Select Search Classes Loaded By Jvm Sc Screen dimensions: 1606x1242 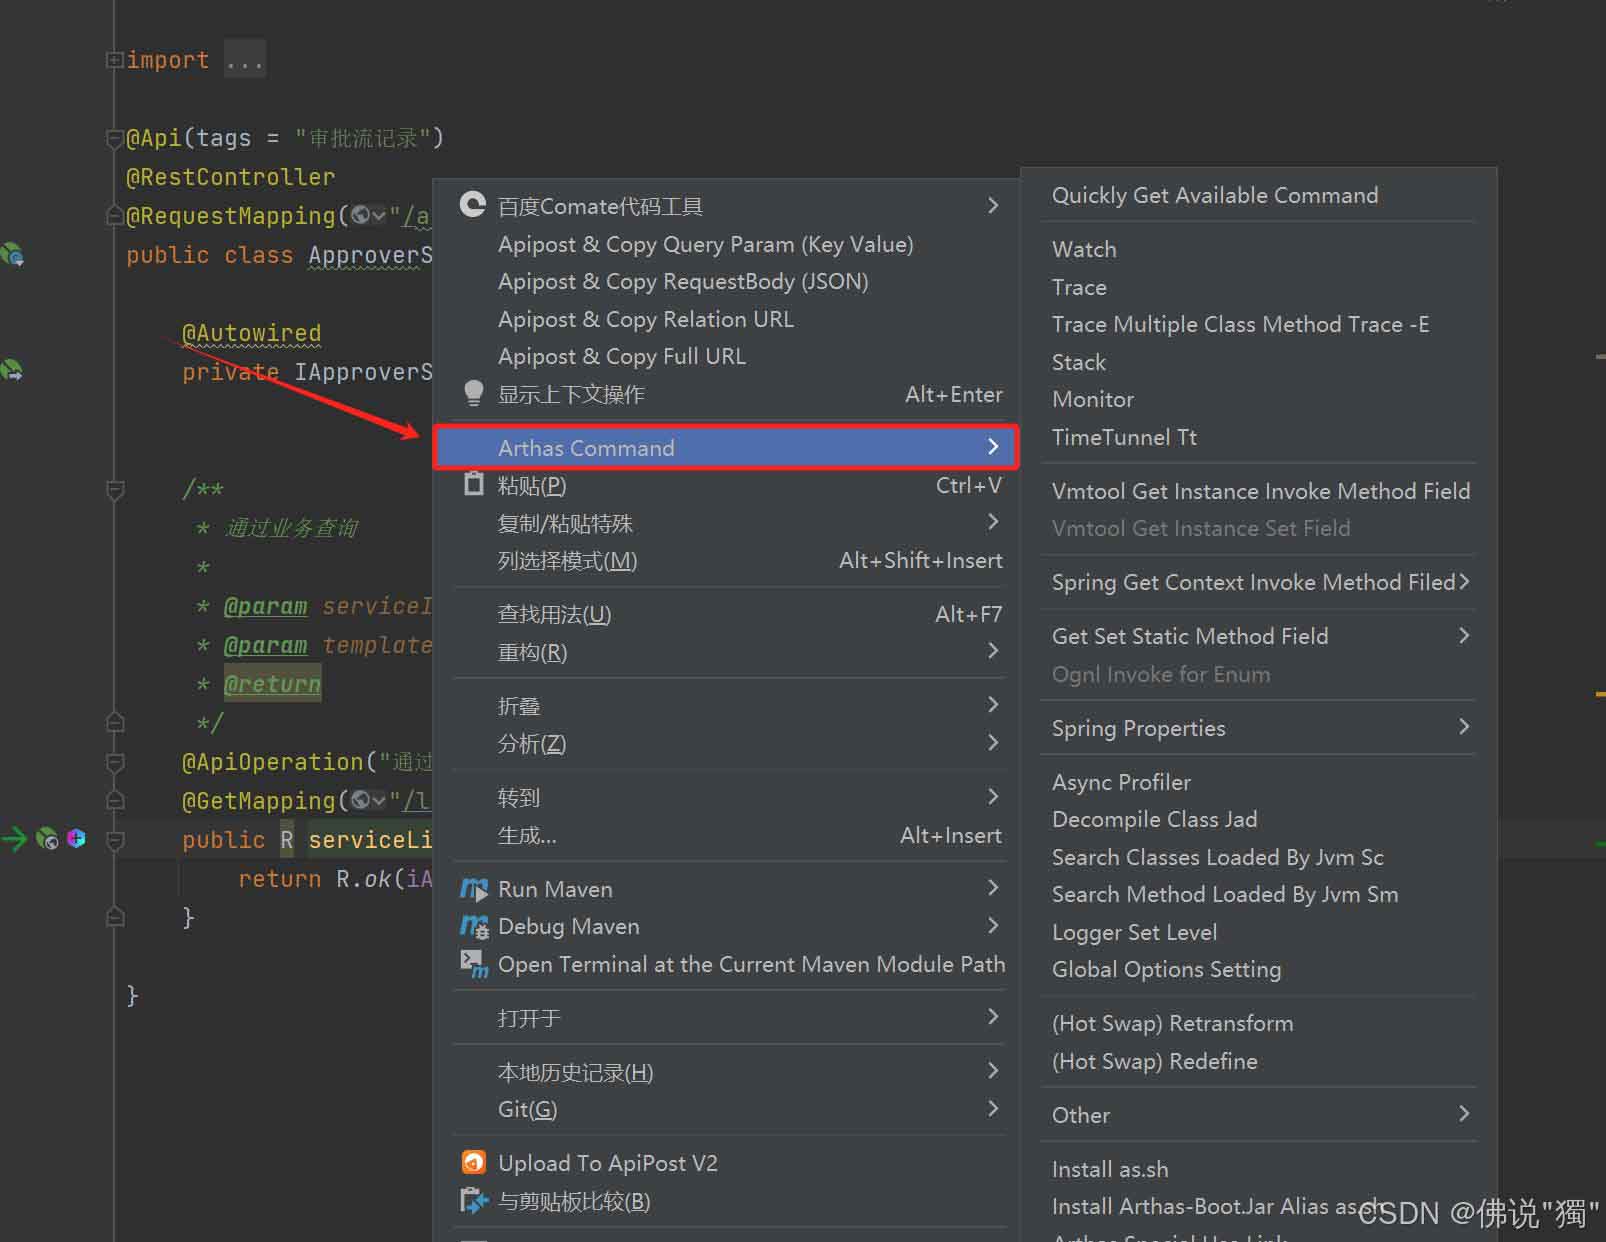coord(1217,857)
